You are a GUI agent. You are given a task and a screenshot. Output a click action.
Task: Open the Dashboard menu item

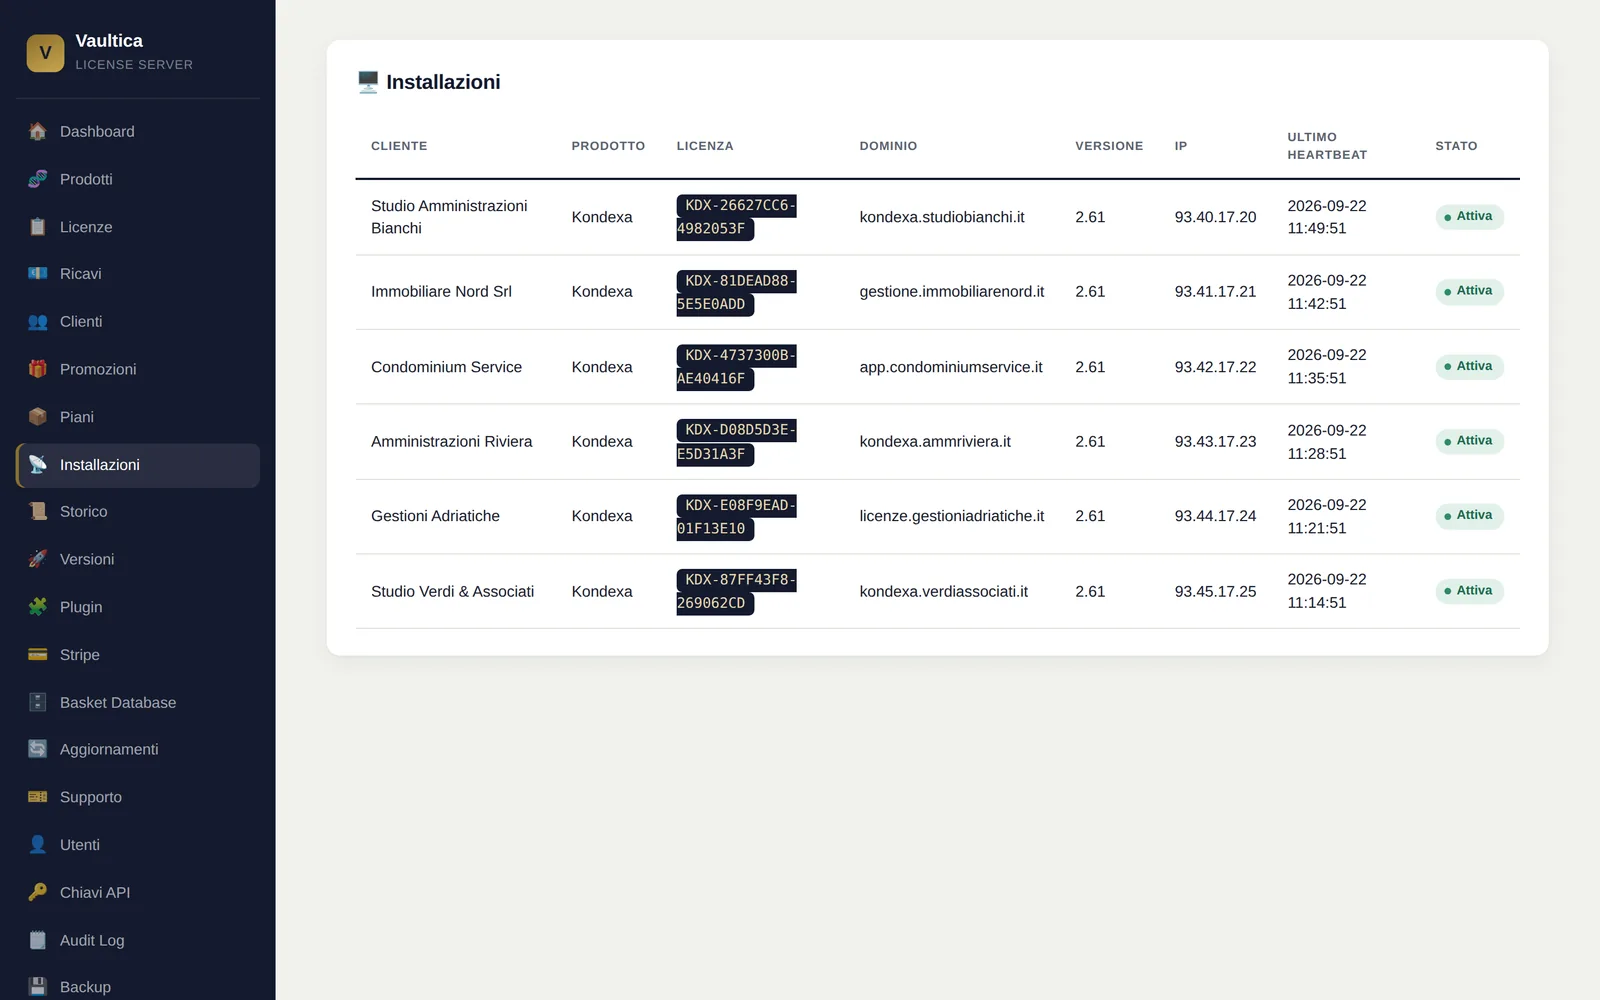click(x=138, y=131)
